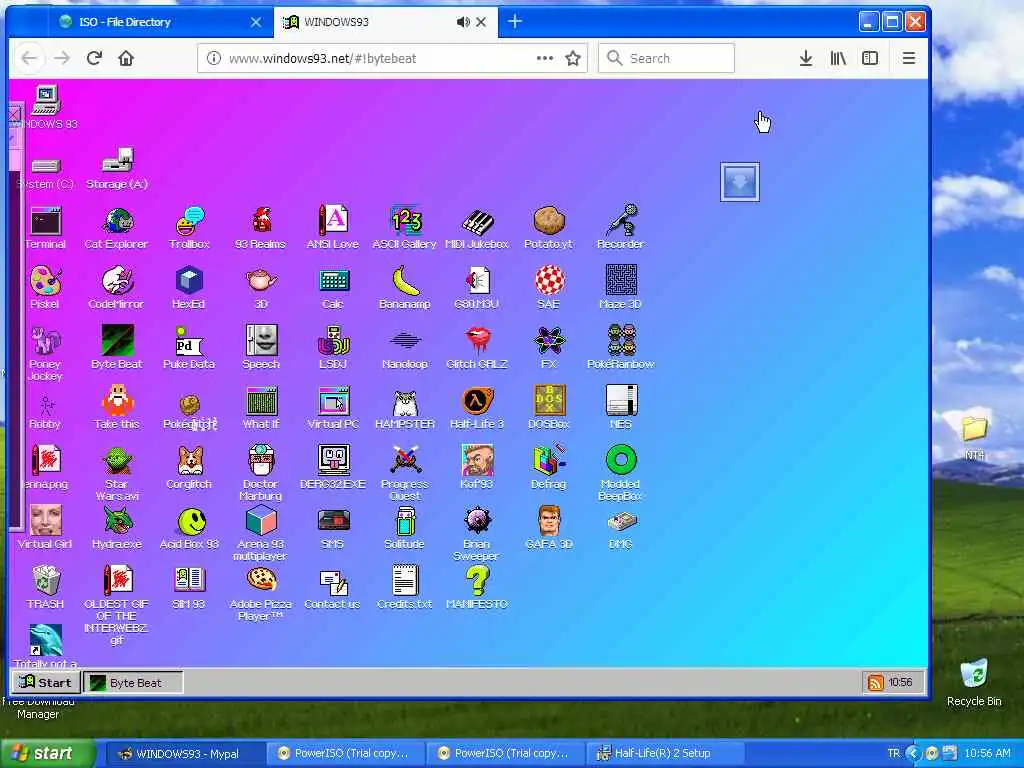1024x768 pixels.
Task: Focus the browser Search box
Action: (x=666, y=58)
